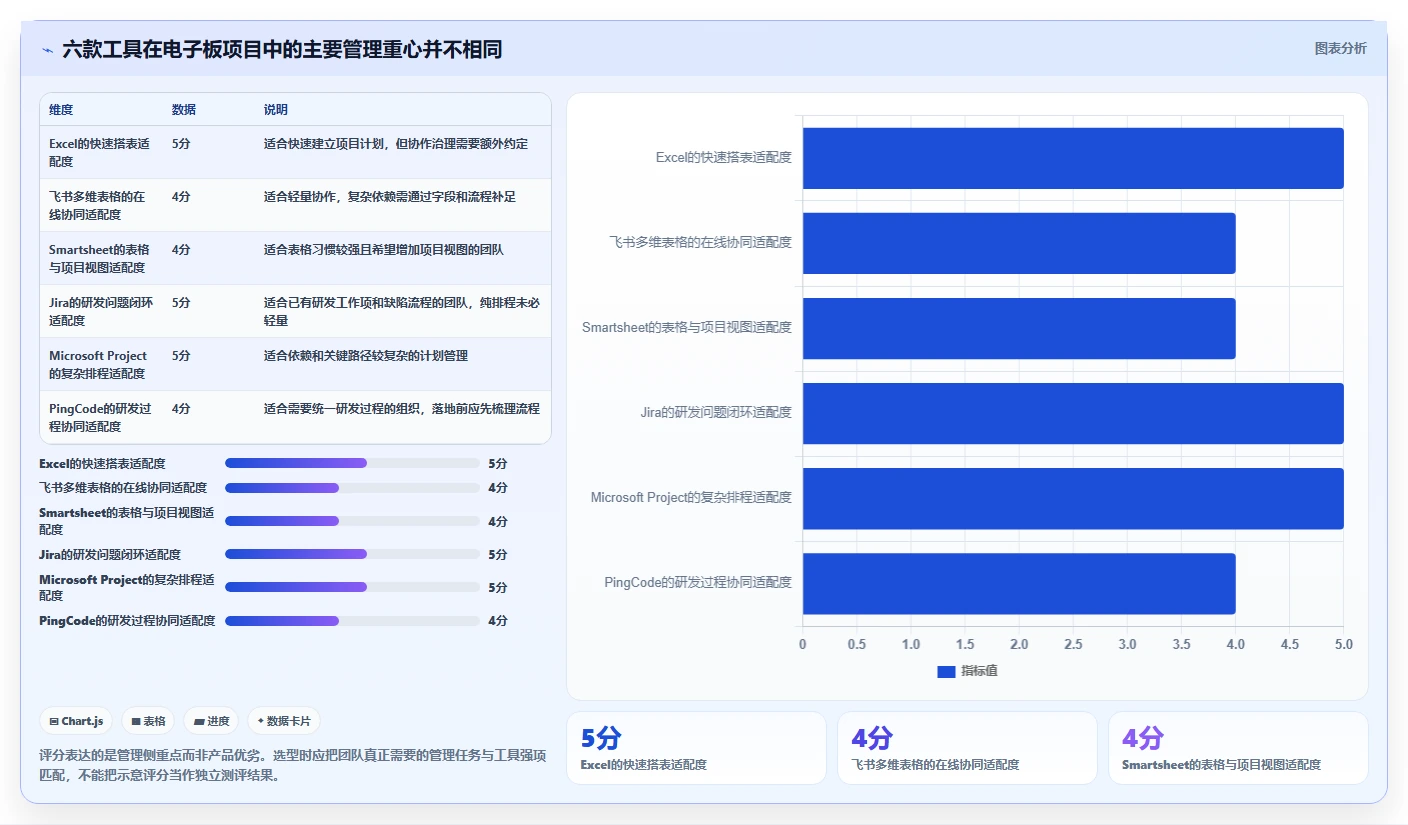Click the Smartsheet chart bar

click(1019, 328)
